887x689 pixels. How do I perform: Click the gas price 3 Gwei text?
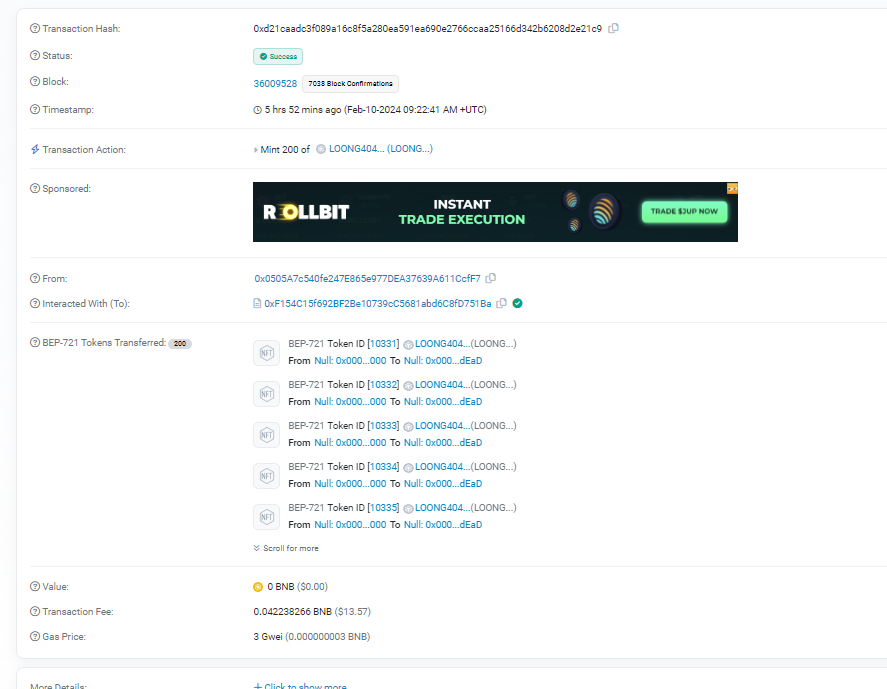(x=268, y=636)
